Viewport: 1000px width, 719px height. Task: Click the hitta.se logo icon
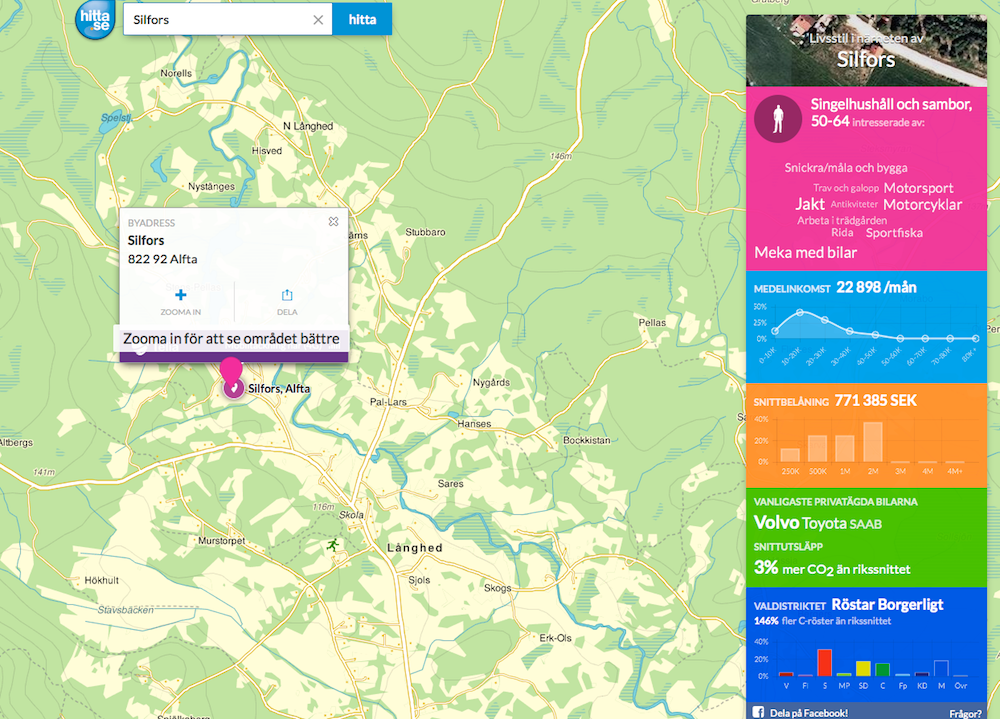tap(95, 19)
